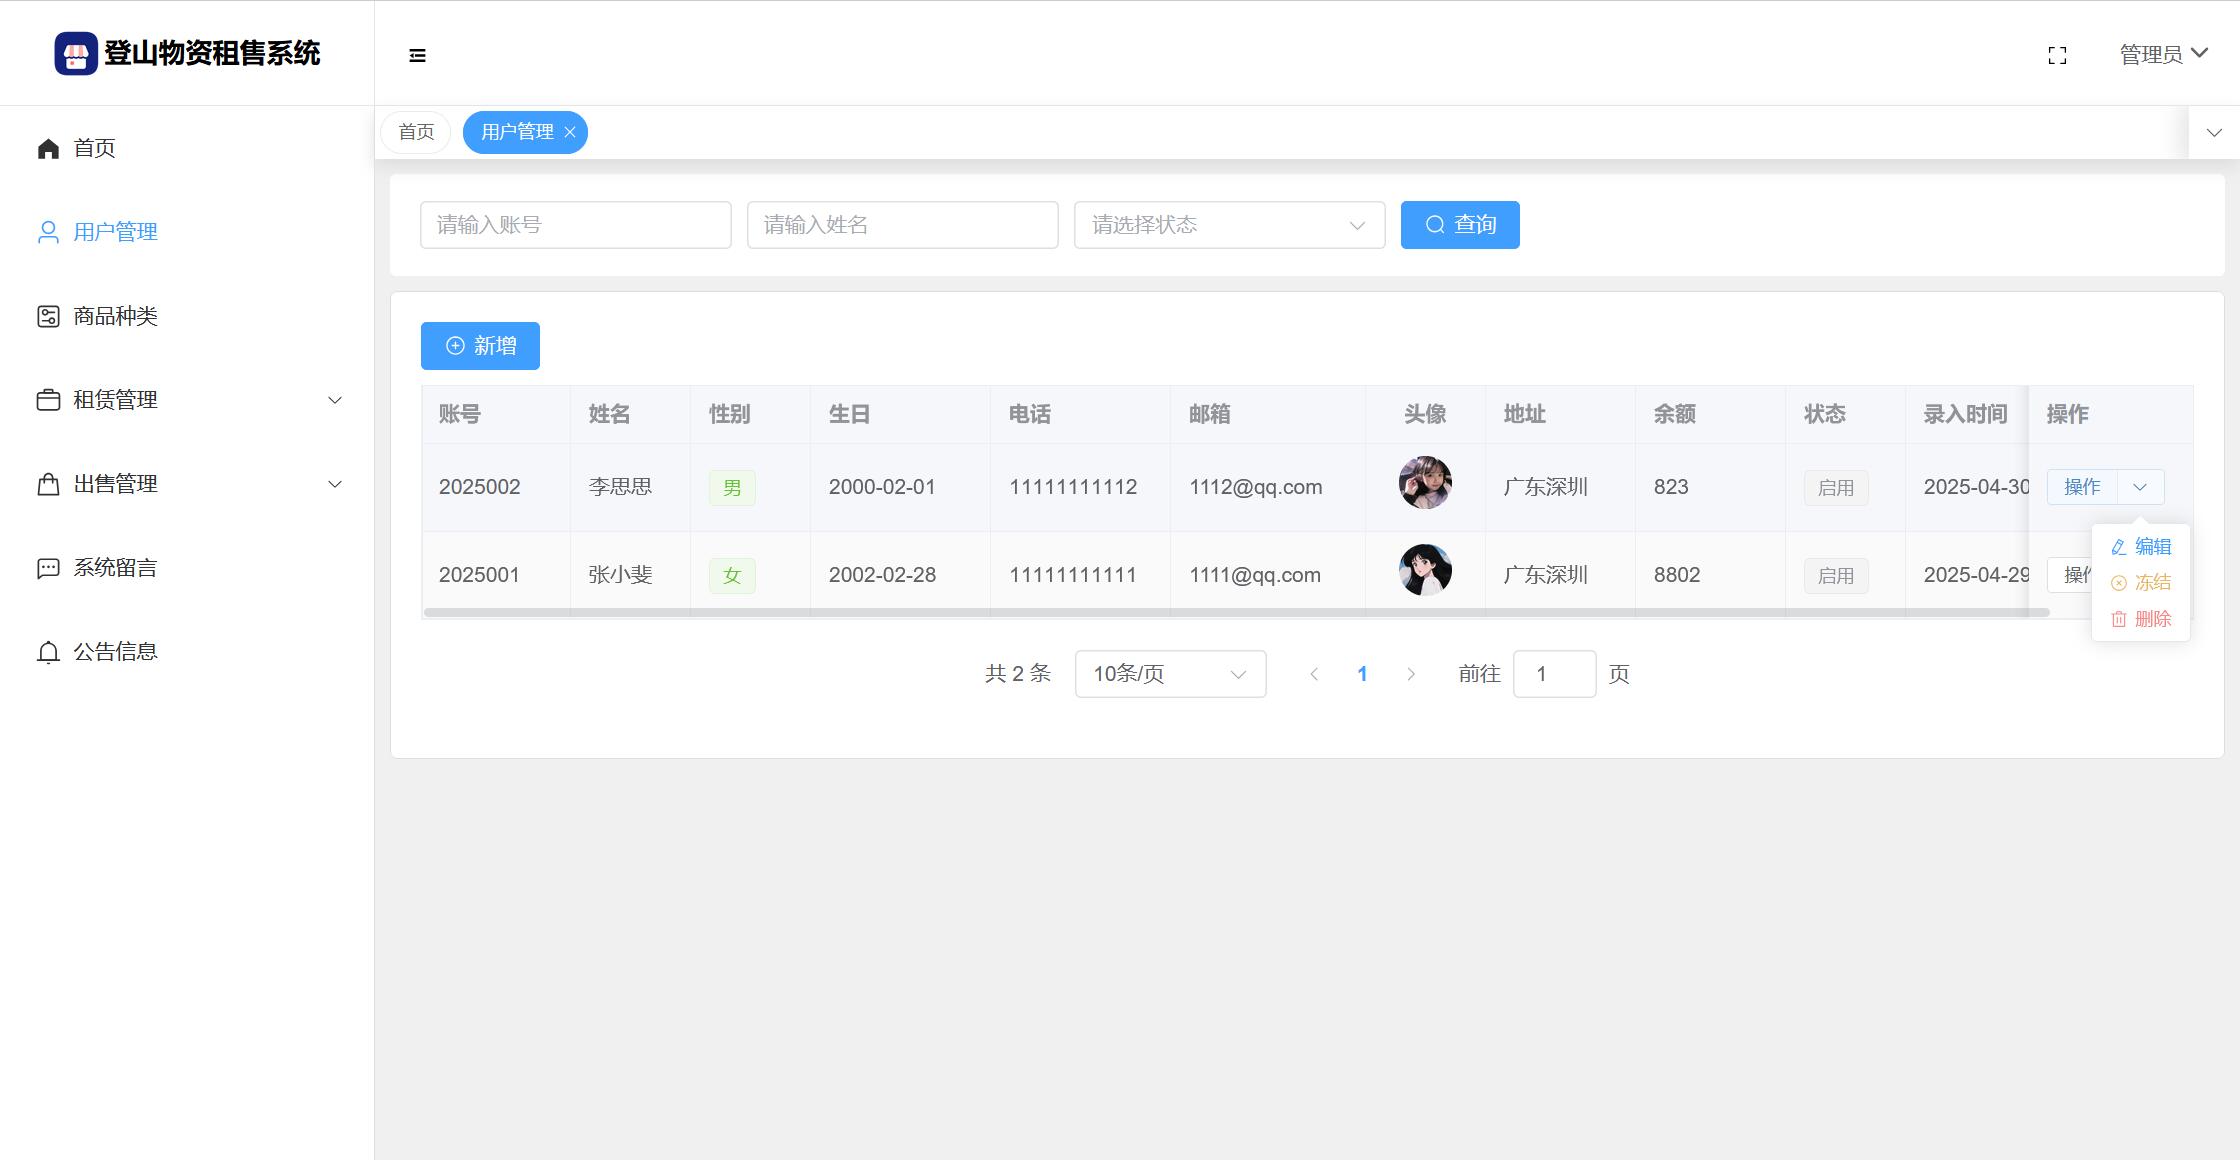Image resolution: width=2240 pixels, height=1160 pixels.
Task: Click the table's horizontal scrollbar
Action: click(1236, 612)
